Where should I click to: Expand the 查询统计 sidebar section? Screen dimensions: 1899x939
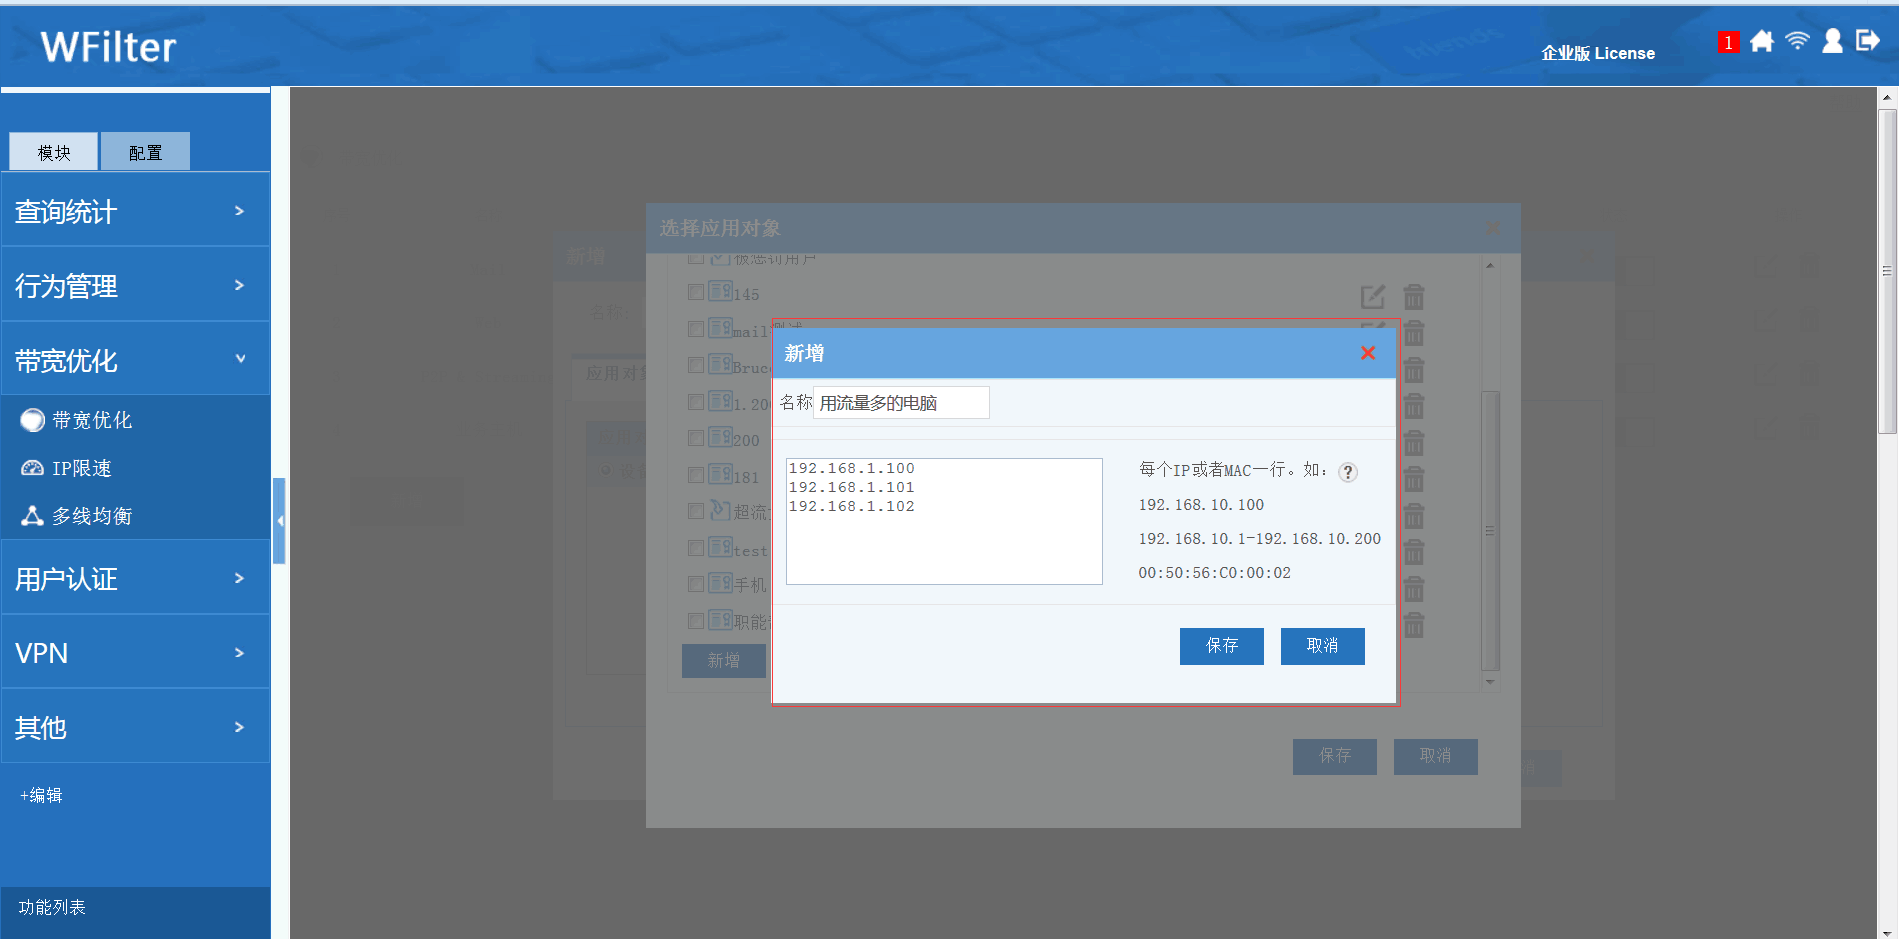click(135, 211)
